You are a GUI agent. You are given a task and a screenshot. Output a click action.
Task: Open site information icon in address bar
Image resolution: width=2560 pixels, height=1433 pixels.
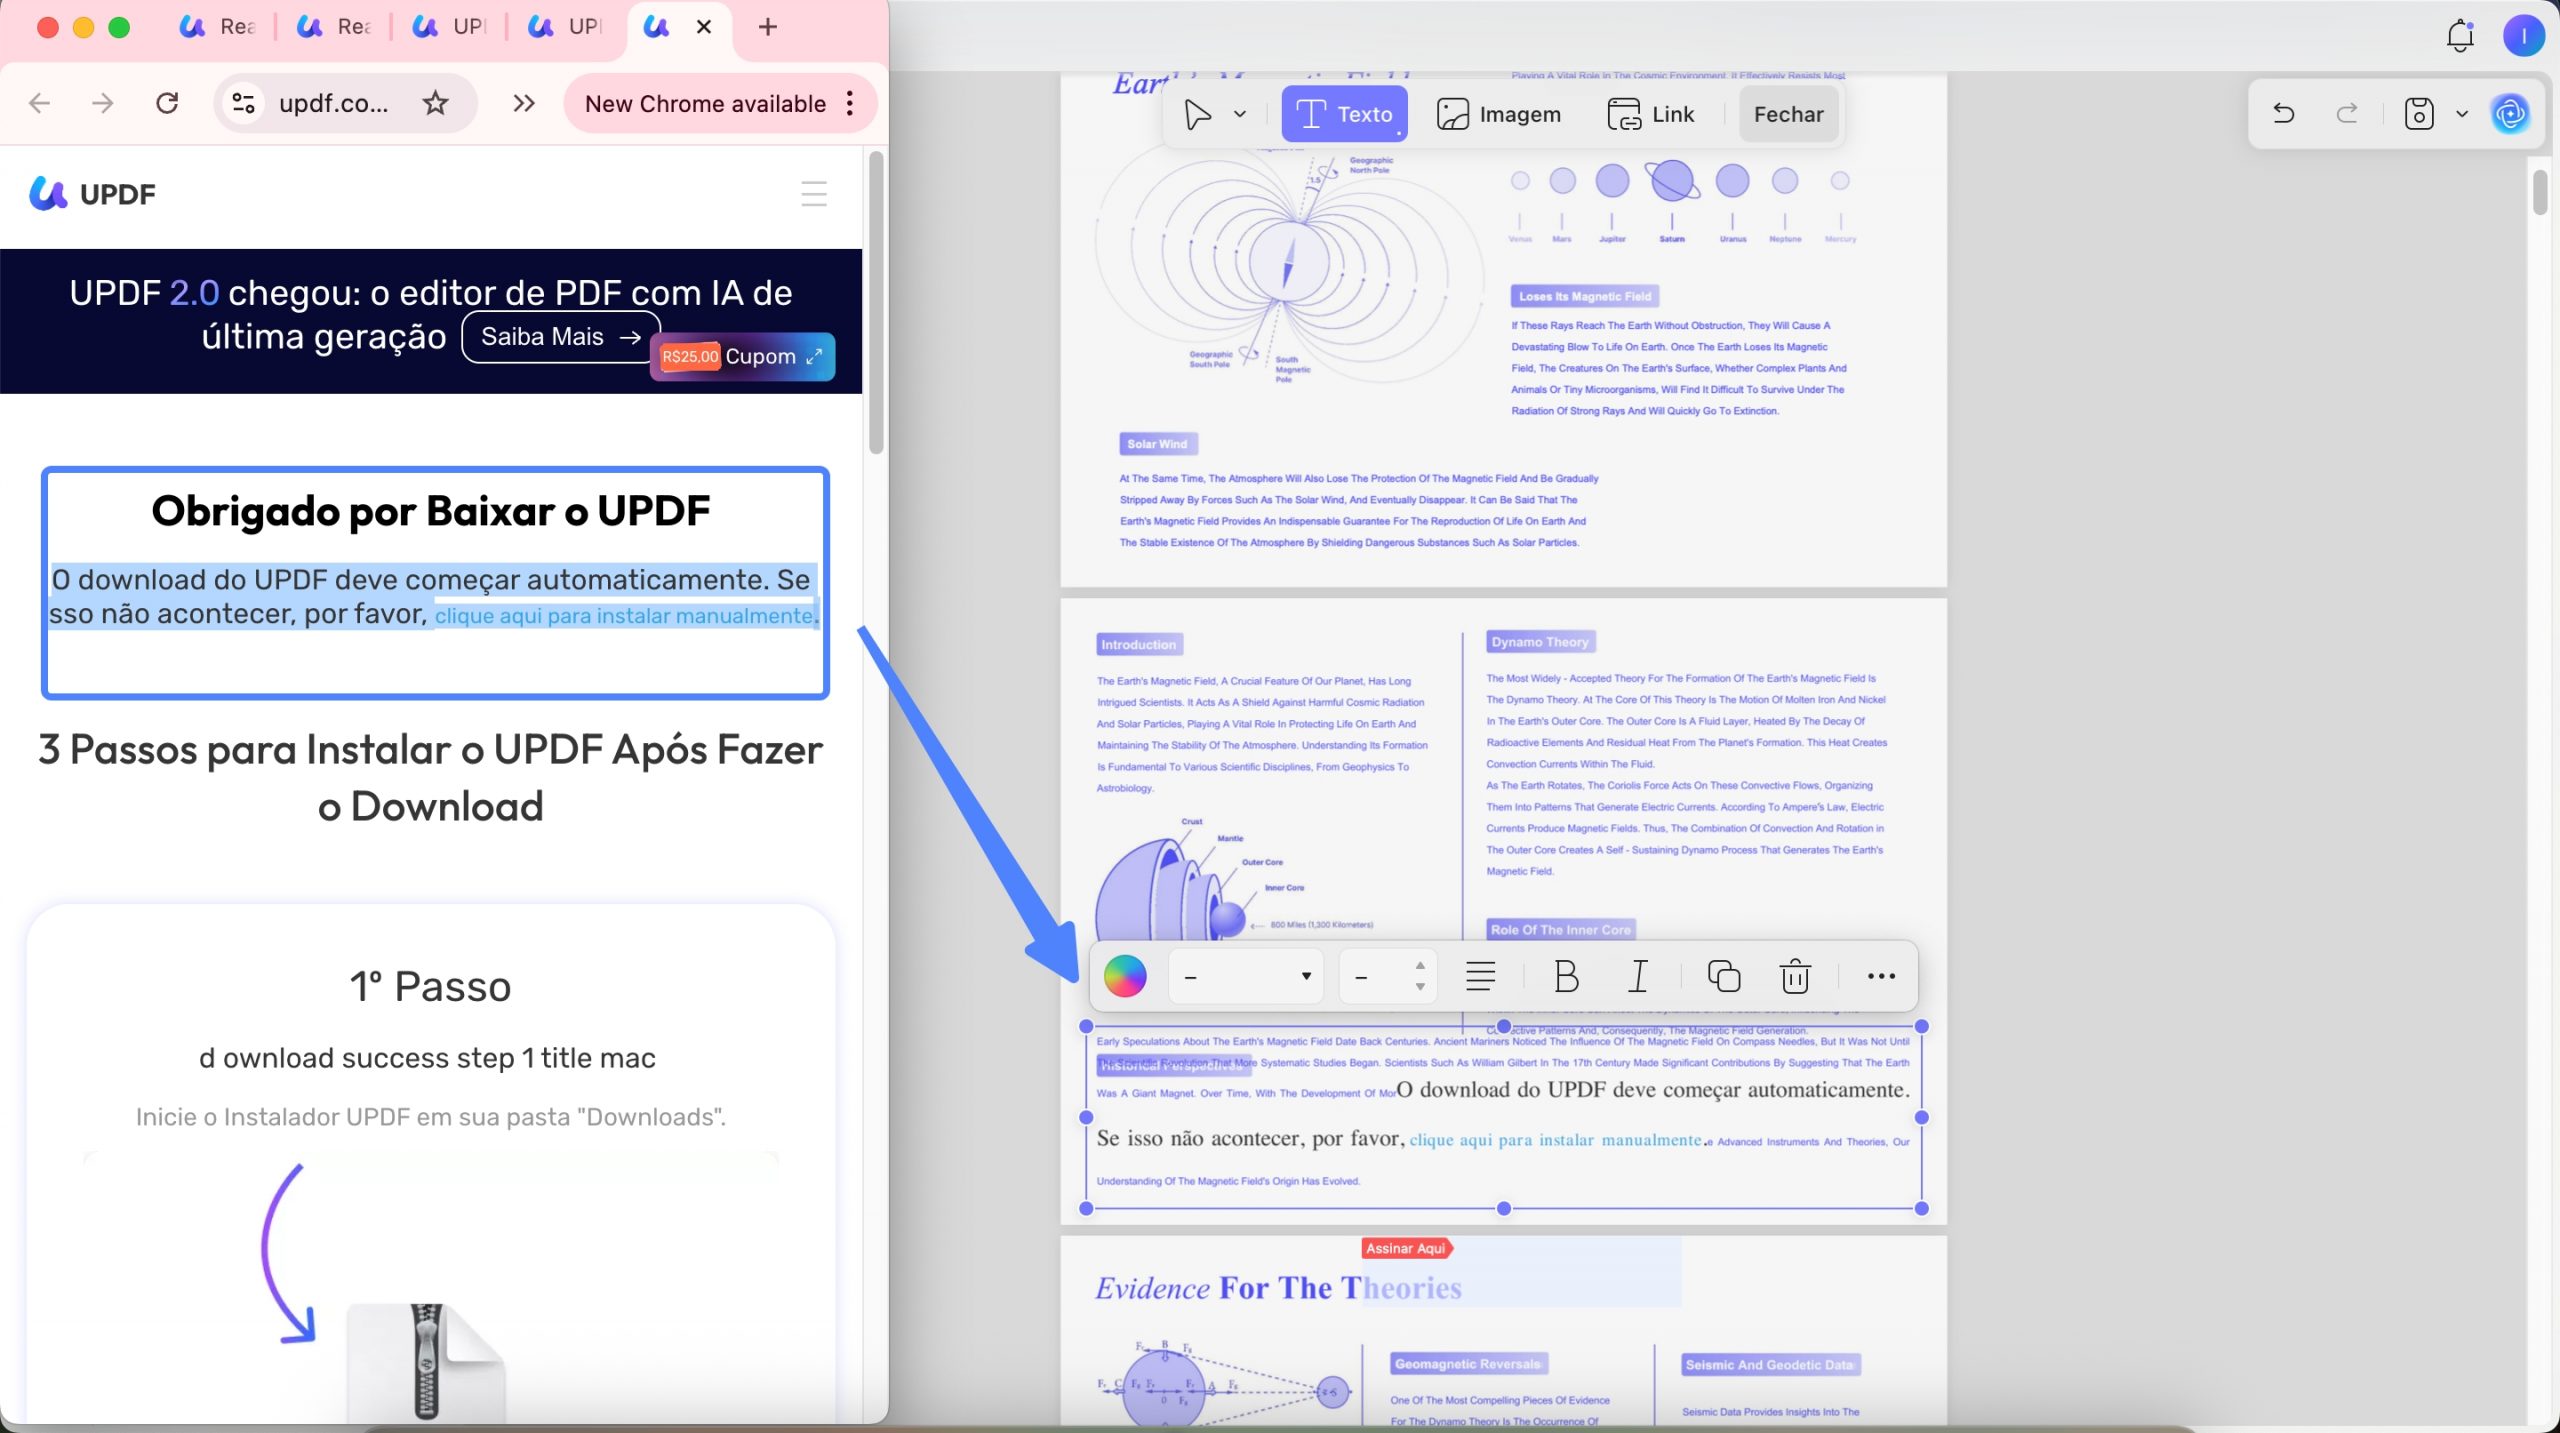click(244, 103)
